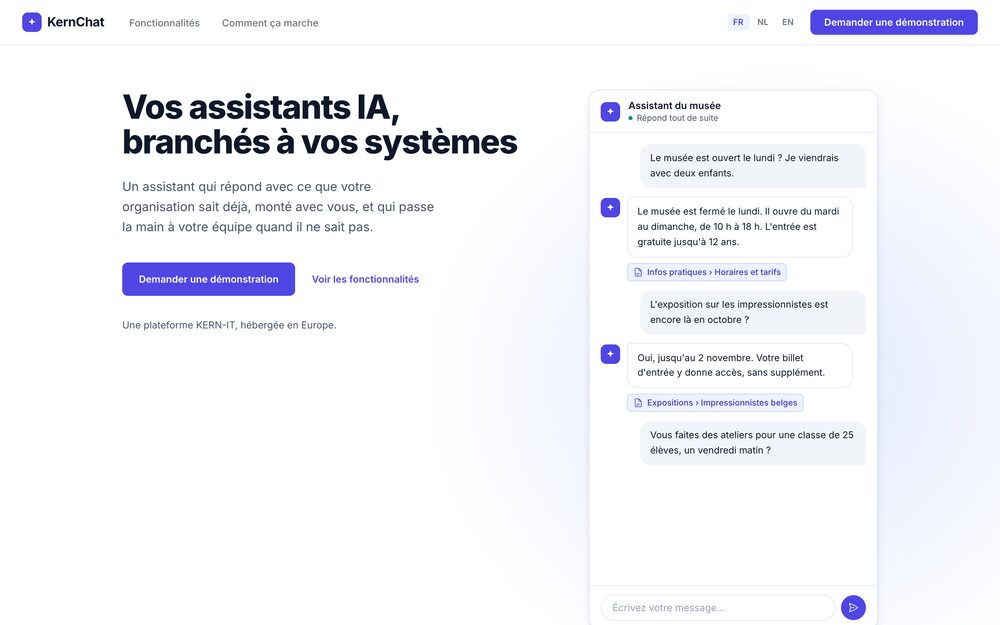Click headline 'Vos assistants IA, branchés à vos systèmes'
This screenshot has width=1000, height=625.
tap(320, 124)
